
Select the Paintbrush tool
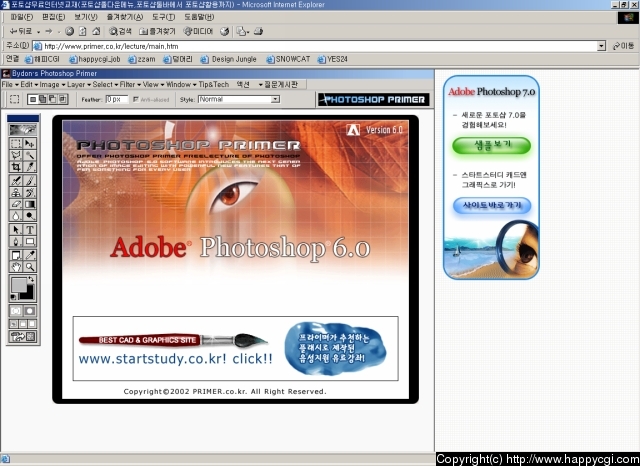[x=29, y=181]
